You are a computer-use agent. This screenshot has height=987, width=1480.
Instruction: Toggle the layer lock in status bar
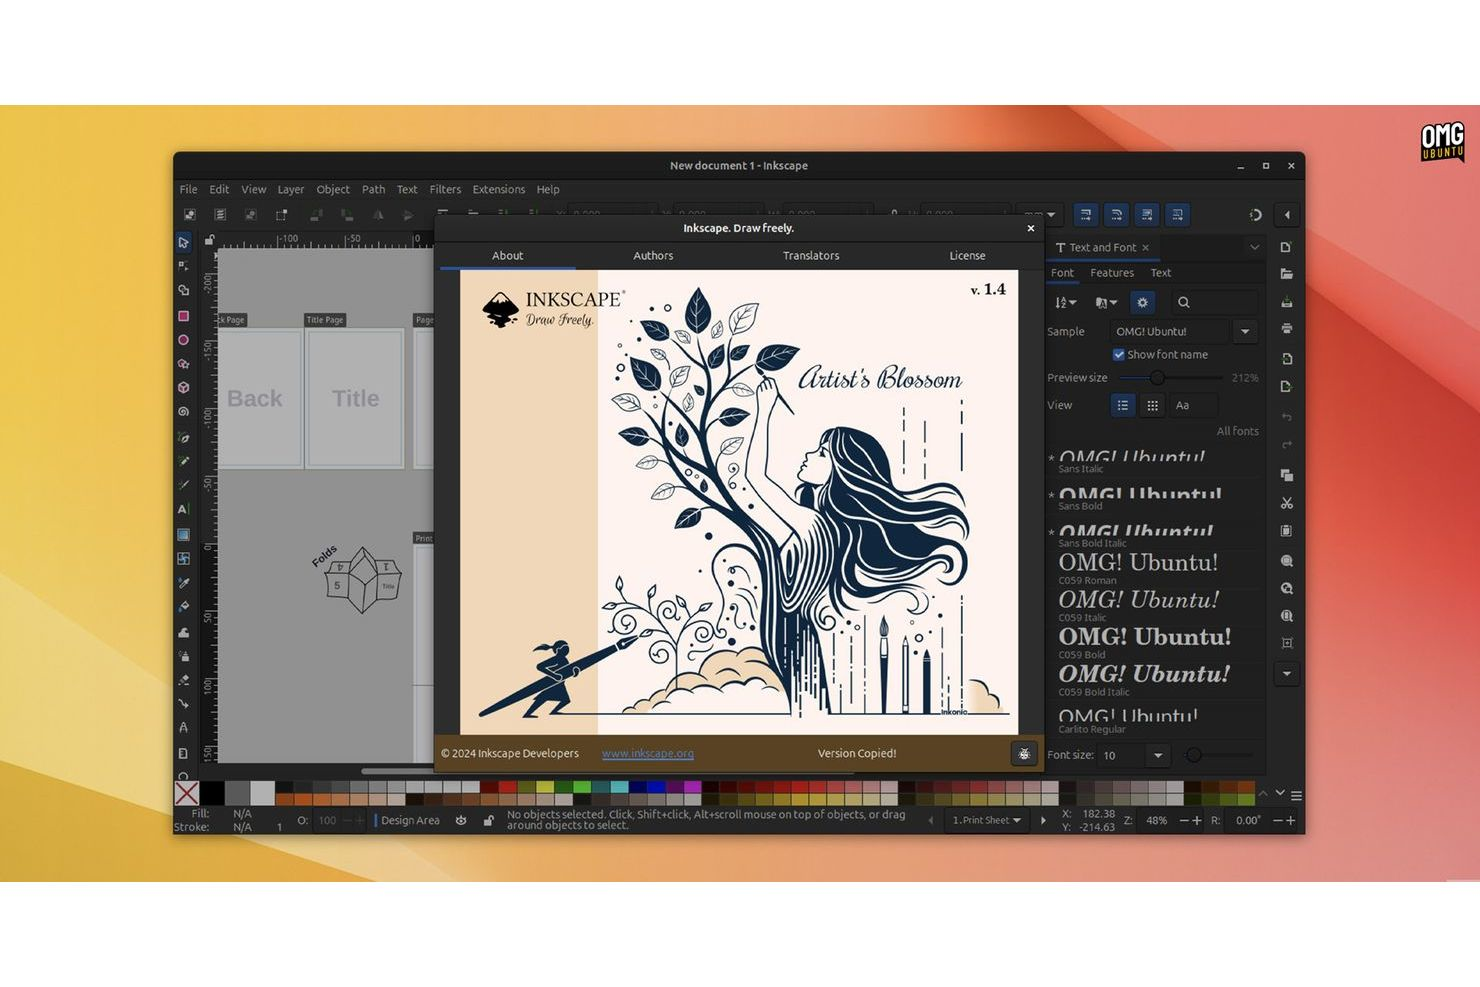pyautogui.click(x=488, y=820)
